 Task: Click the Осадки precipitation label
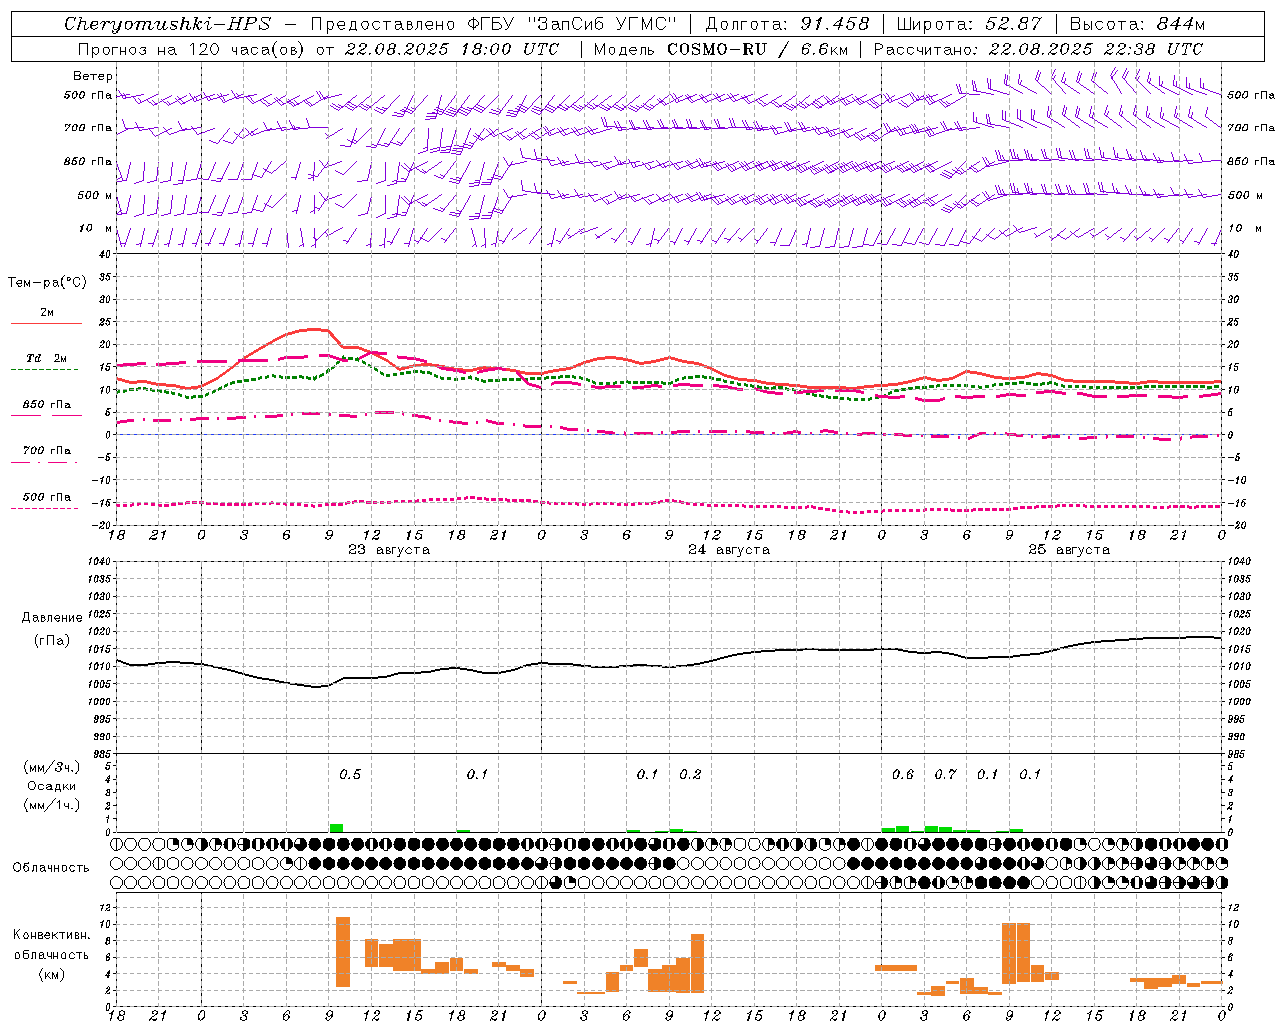(52, 786)
